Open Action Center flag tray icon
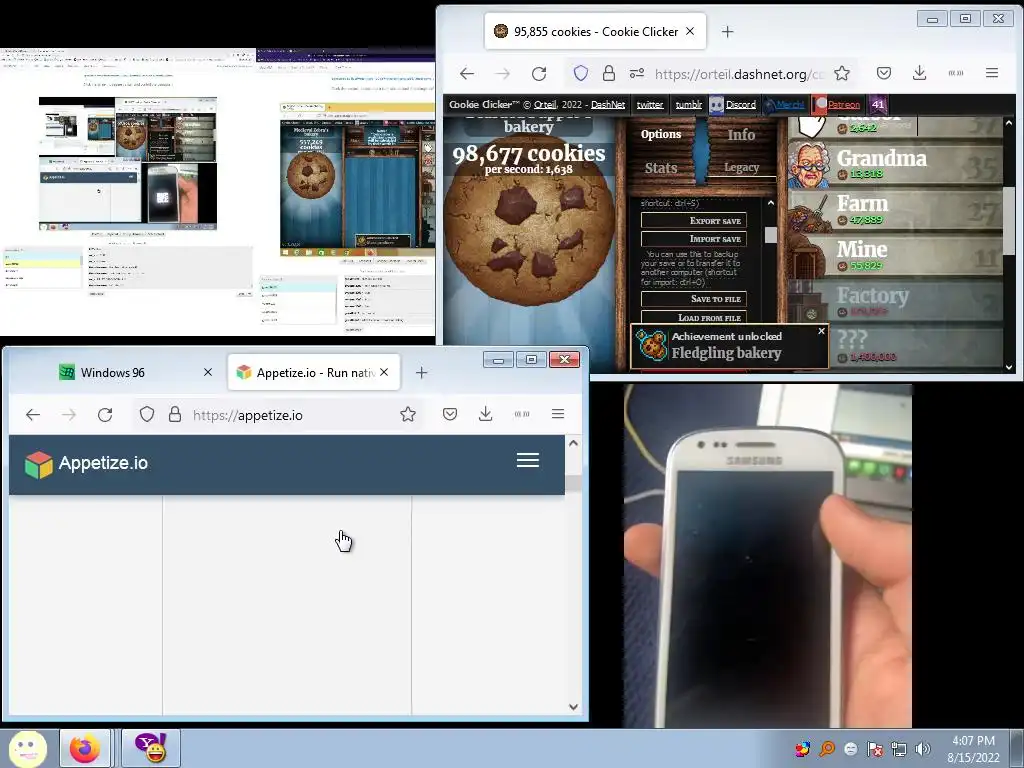The height and width of the screenshot is (768, 1024). click(x=875, y=749)
